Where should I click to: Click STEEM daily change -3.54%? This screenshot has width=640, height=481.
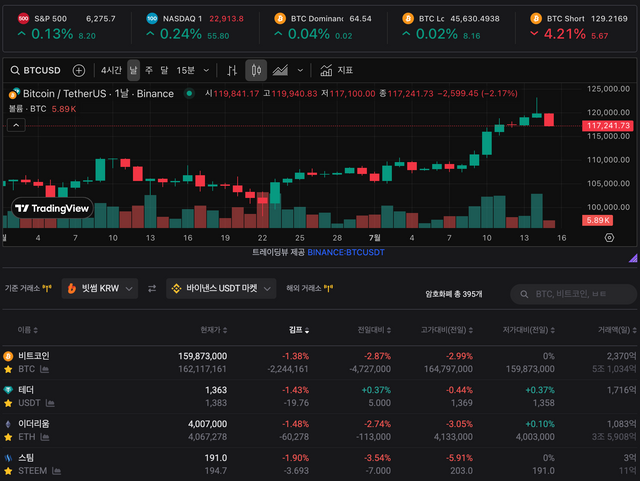377,458
